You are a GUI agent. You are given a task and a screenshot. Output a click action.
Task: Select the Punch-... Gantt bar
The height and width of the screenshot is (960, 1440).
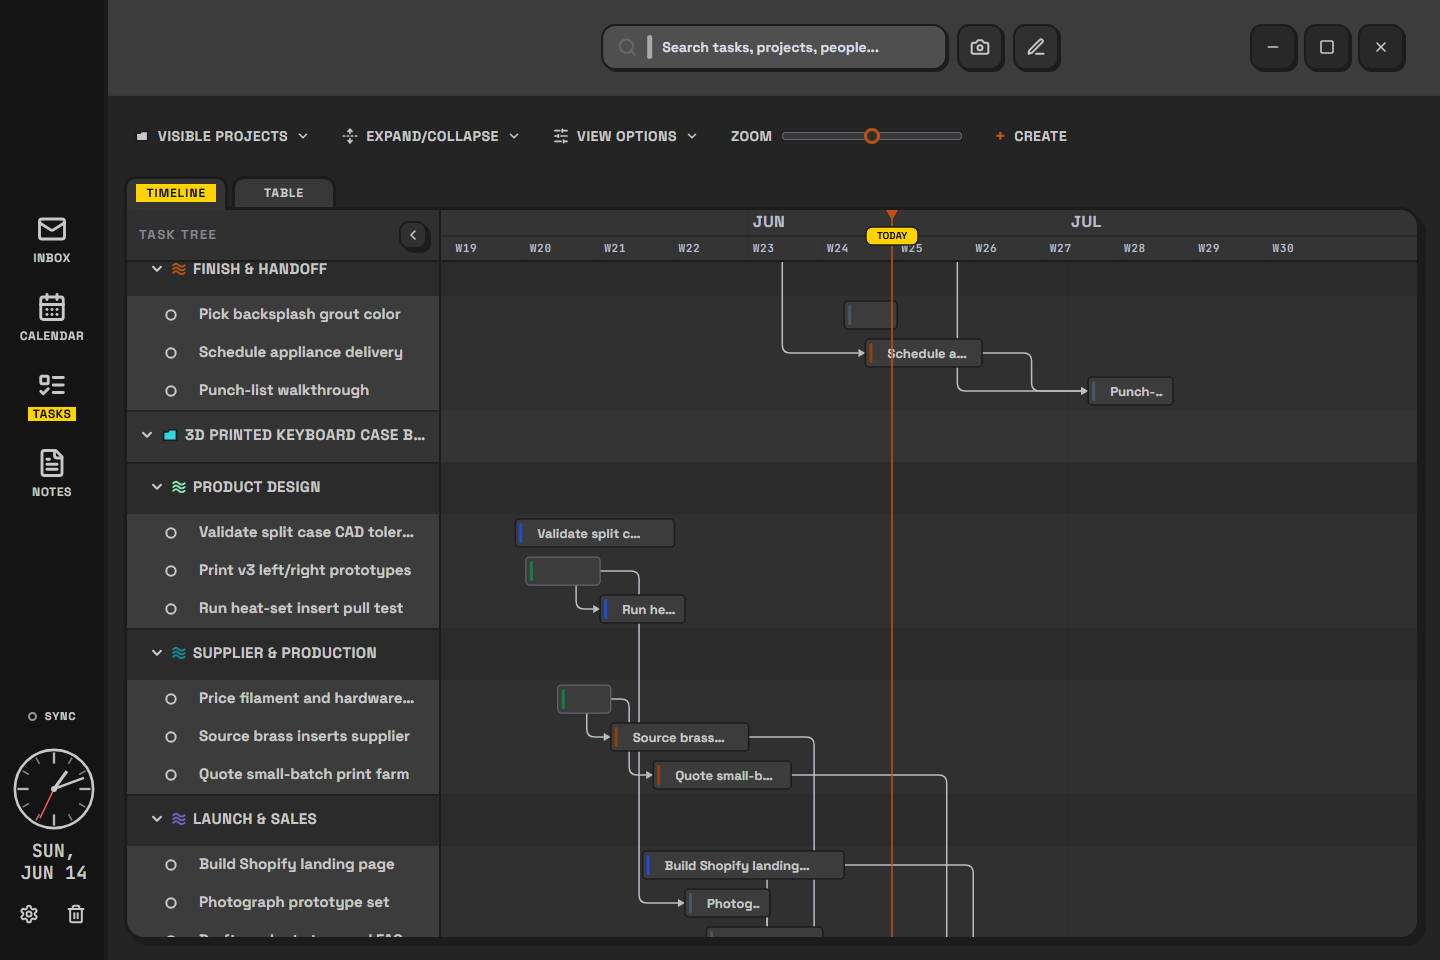click(1131, 391)
